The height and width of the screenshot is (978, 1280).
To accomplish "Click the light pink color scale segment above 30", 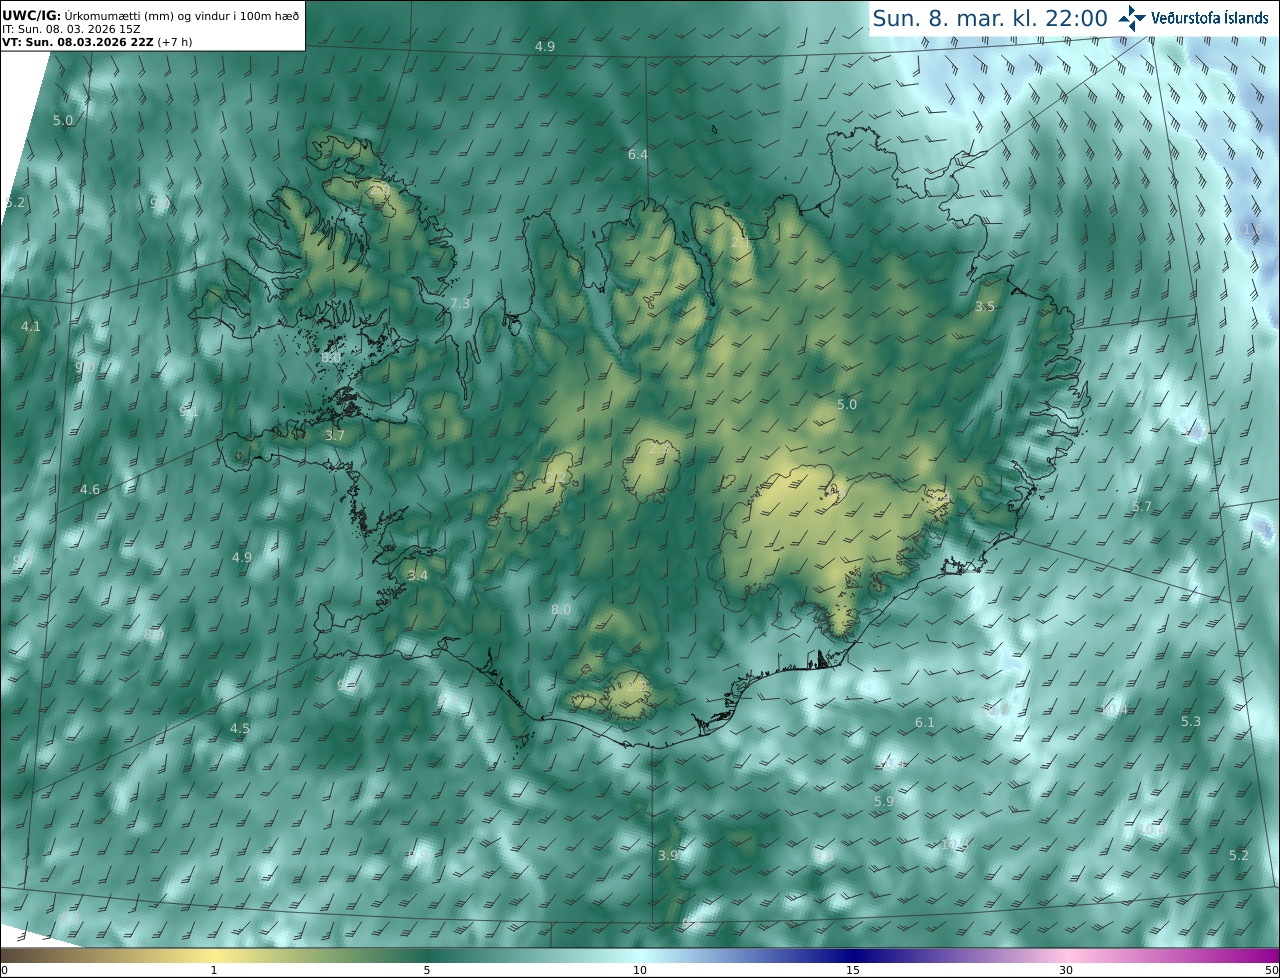I will 1066,955.
